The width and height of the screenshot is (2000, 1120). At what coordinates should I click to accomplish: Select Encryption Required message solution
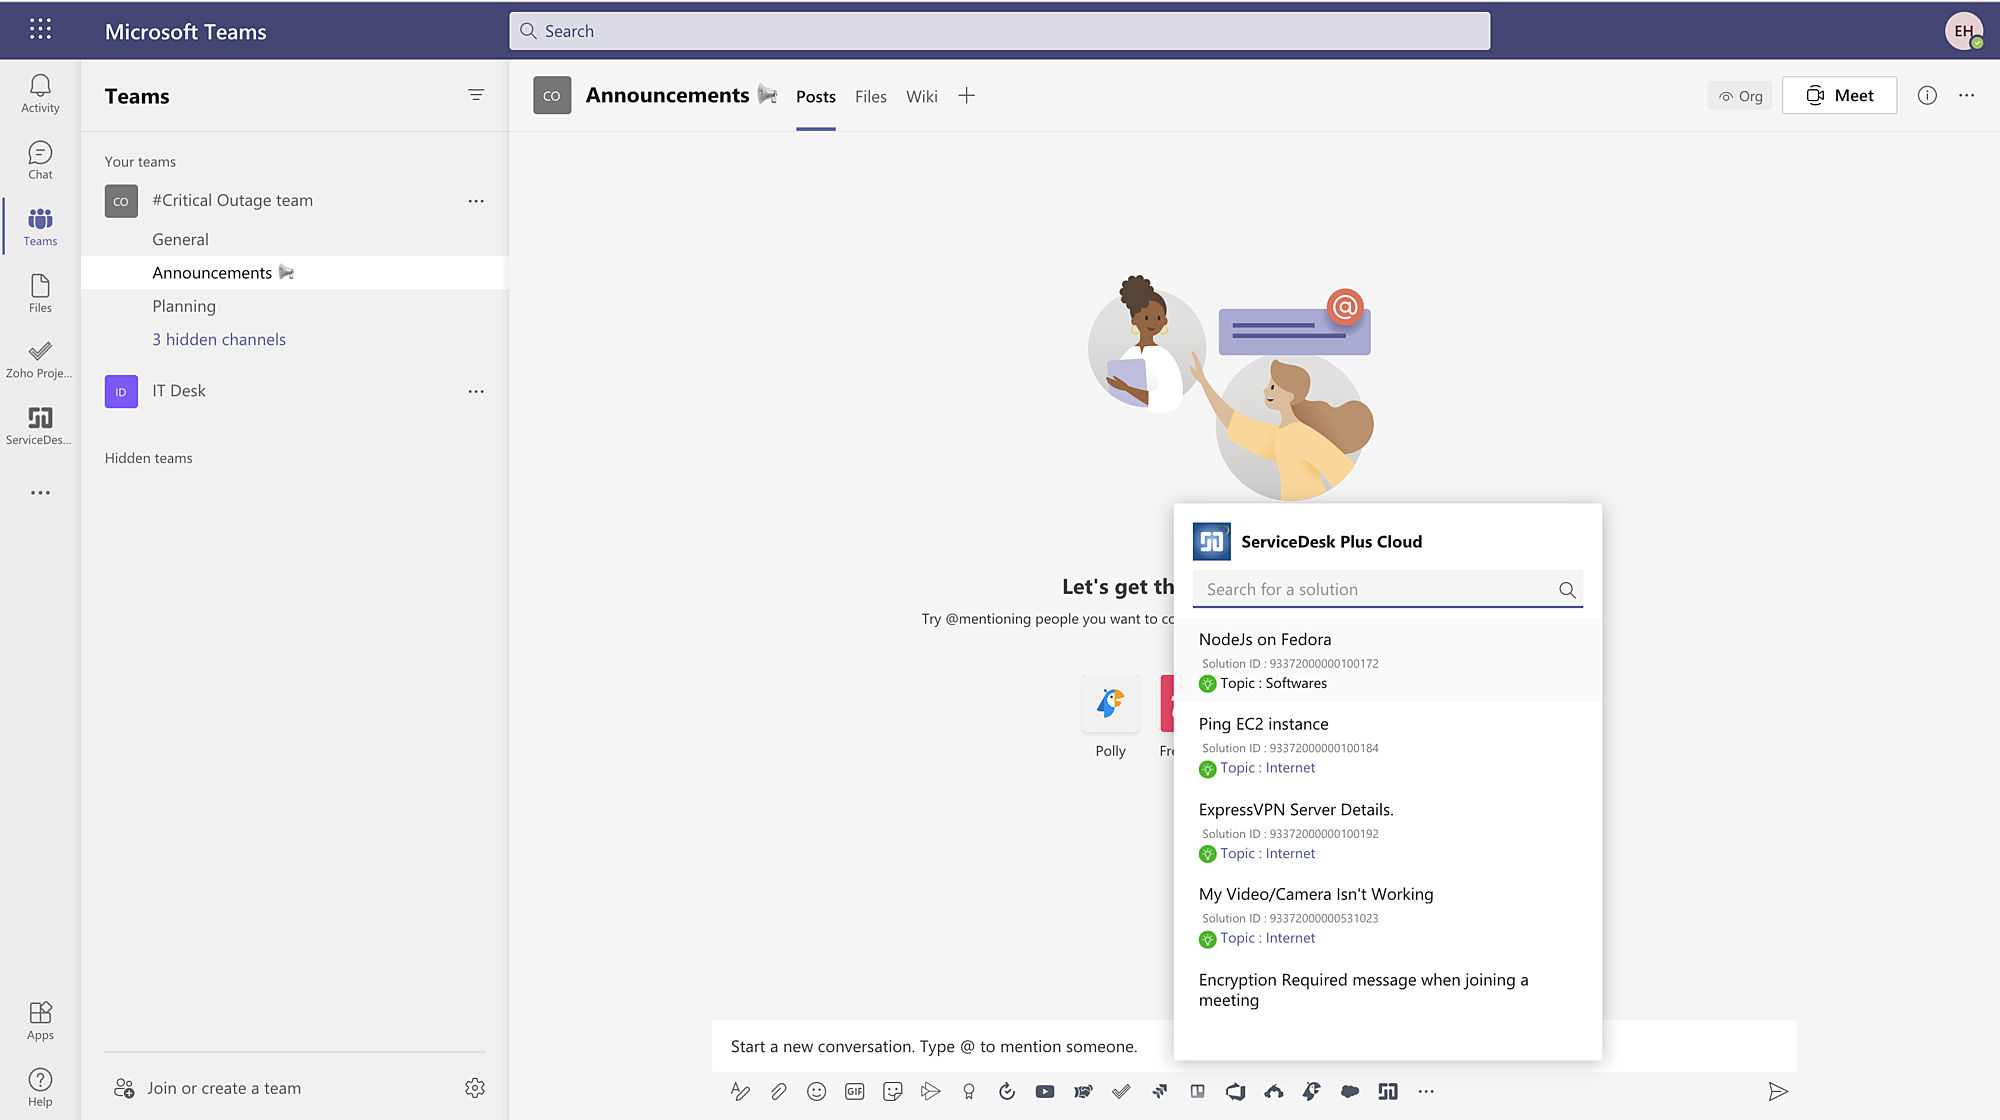[1388, 990]
